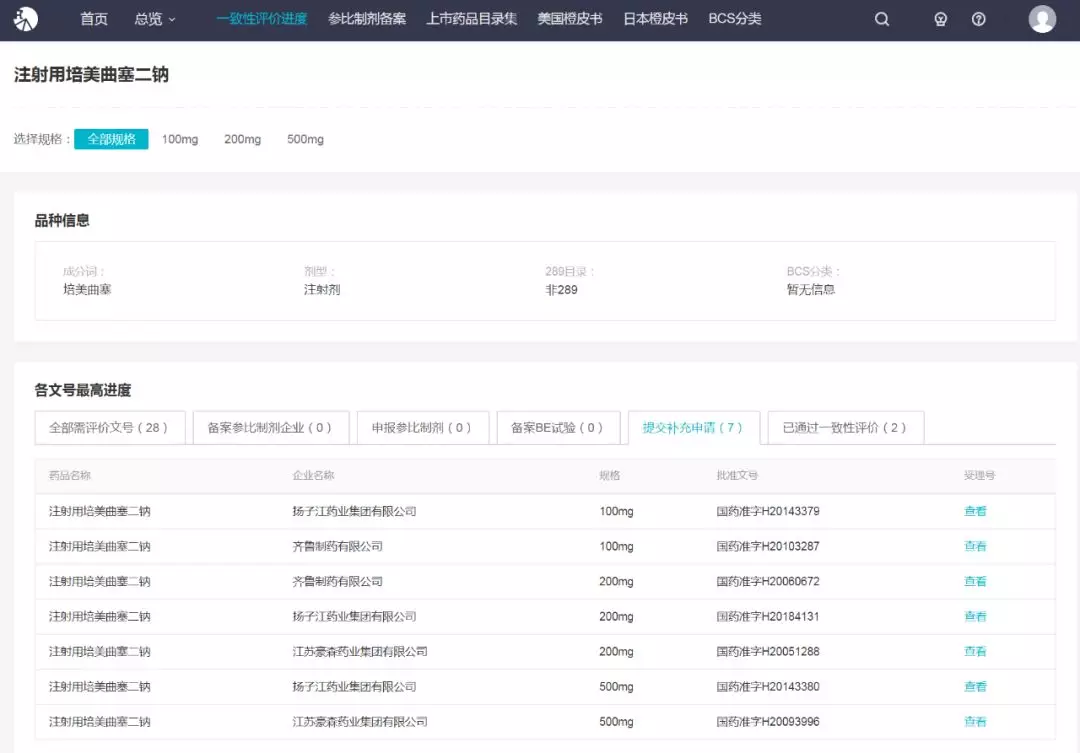Click 齐鲁制药有限公司 in H20060672 row

click(338, 581)
